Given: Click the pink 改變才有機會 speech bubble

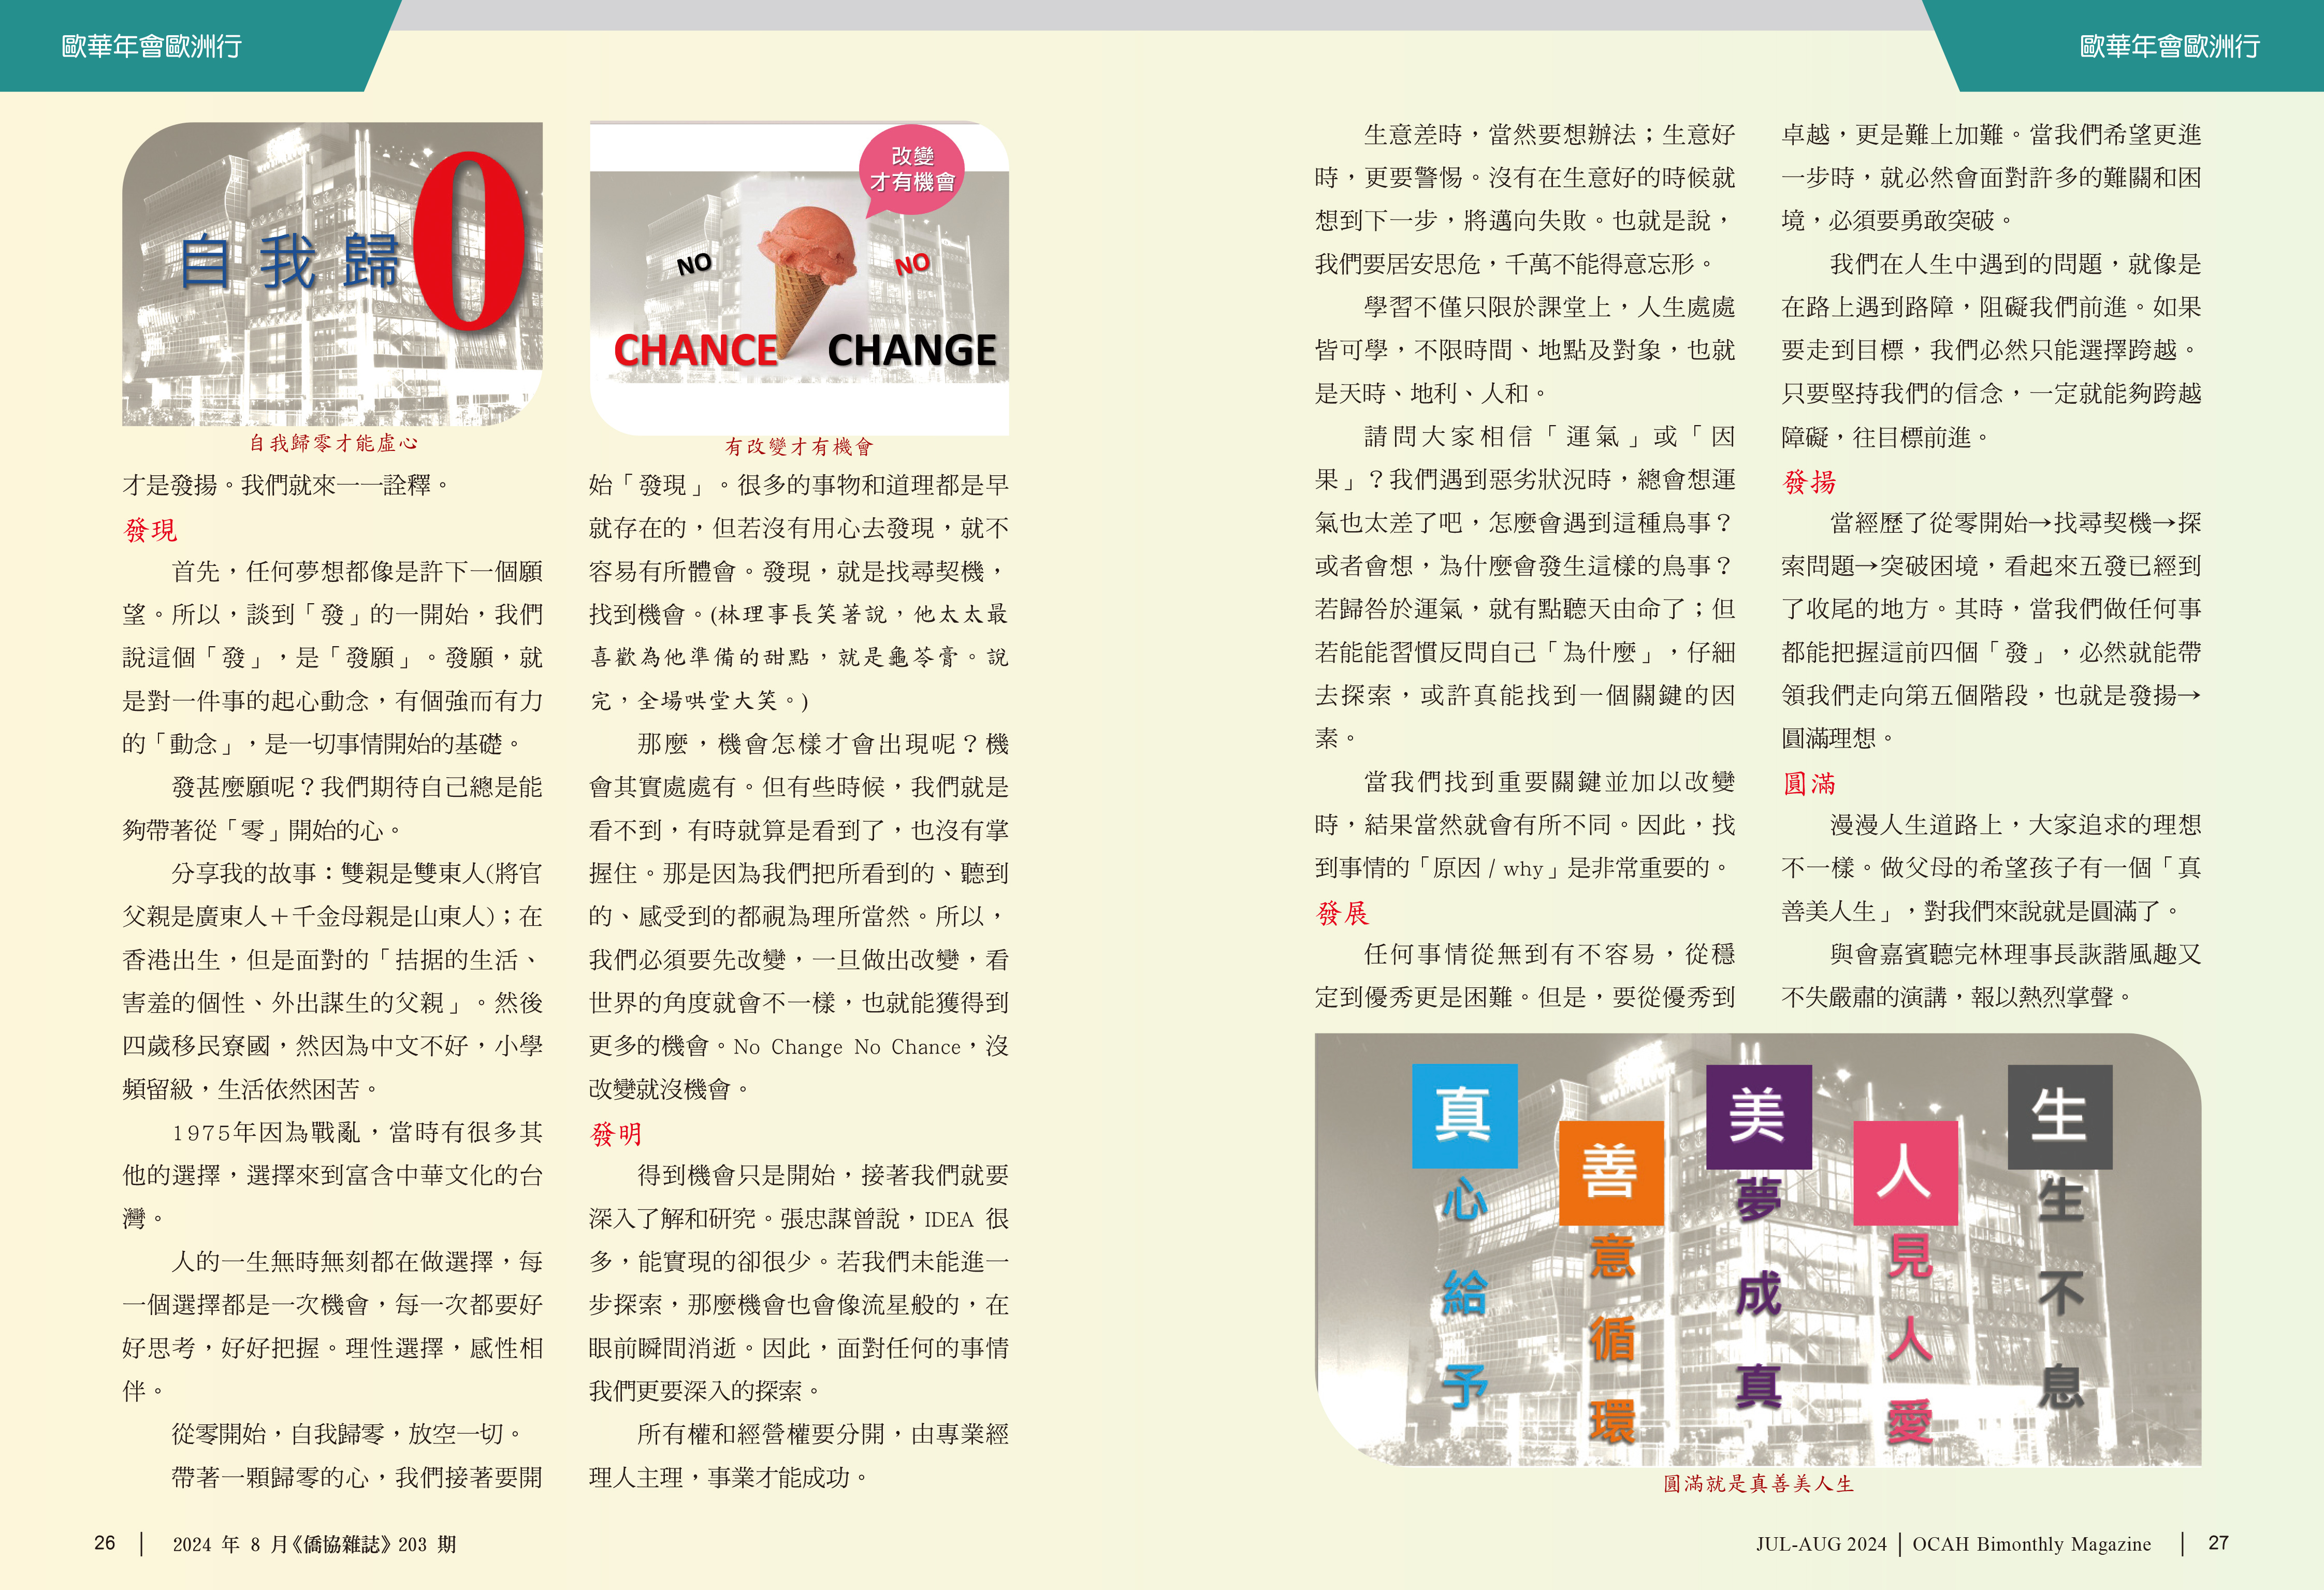Looking at the screenshot, I should [x=912, y=170].
